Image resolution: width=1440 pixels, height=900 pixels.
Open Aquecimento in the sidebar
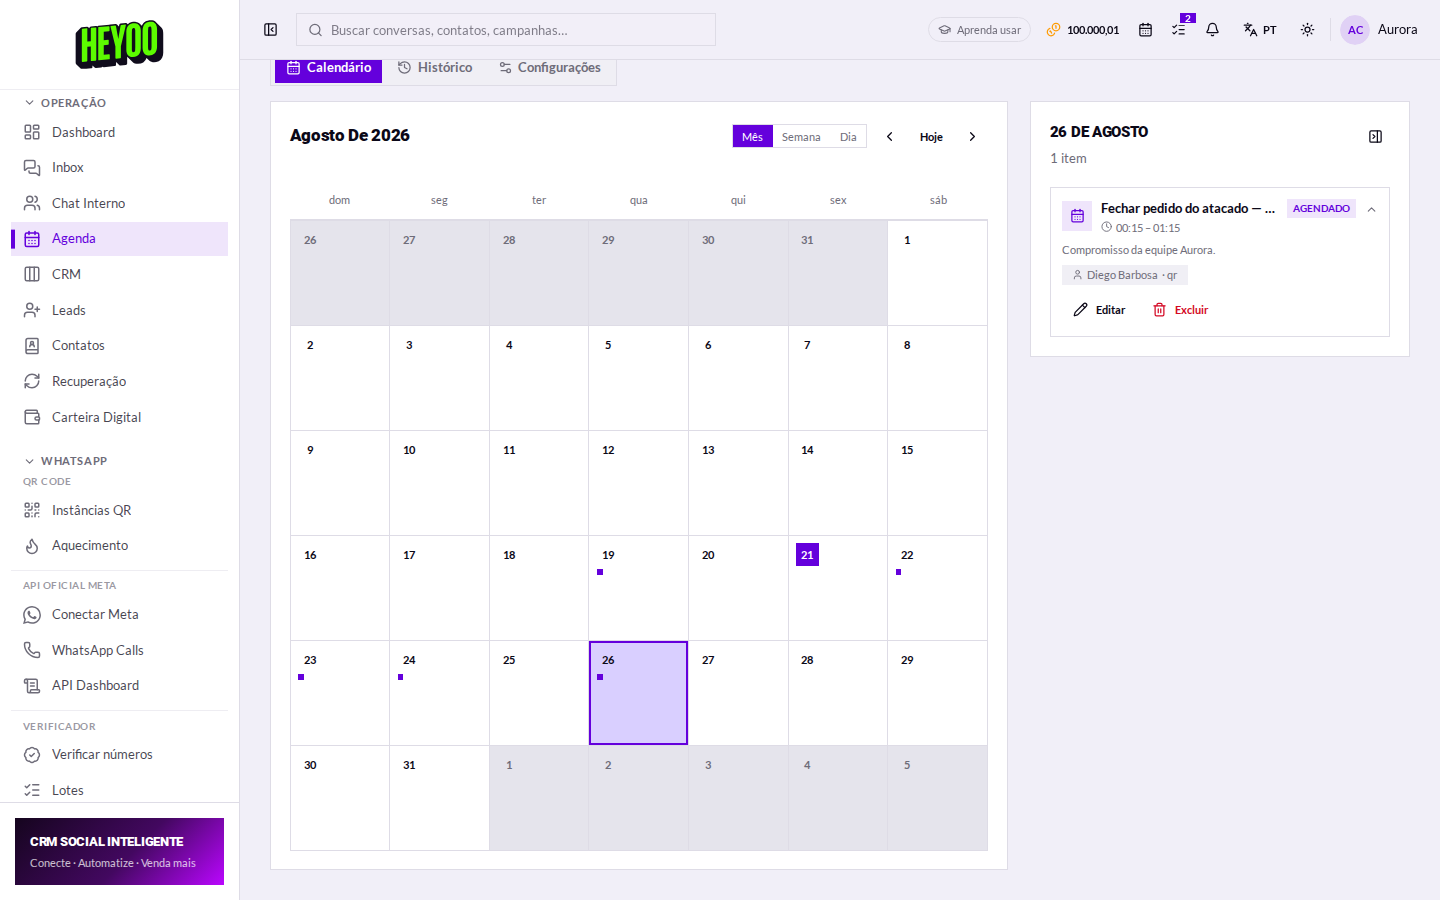tap(119, 545)
